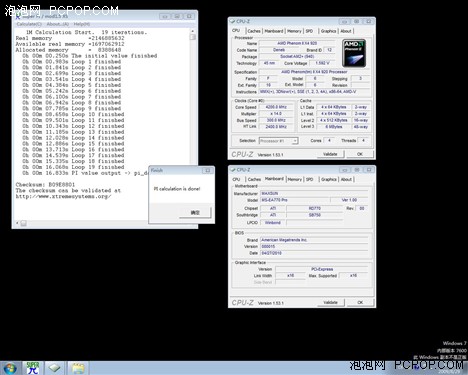Click the Level 2 4 x 512 KBytes value

(x=334, y=120)
